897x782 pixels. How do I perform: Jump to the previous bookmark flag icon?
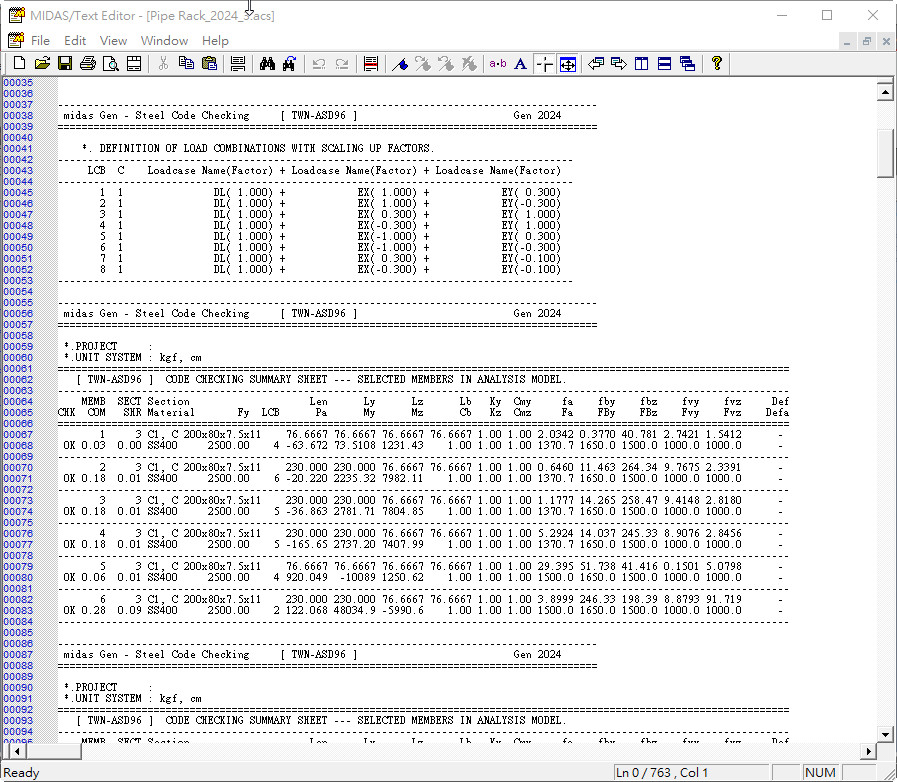446,63
